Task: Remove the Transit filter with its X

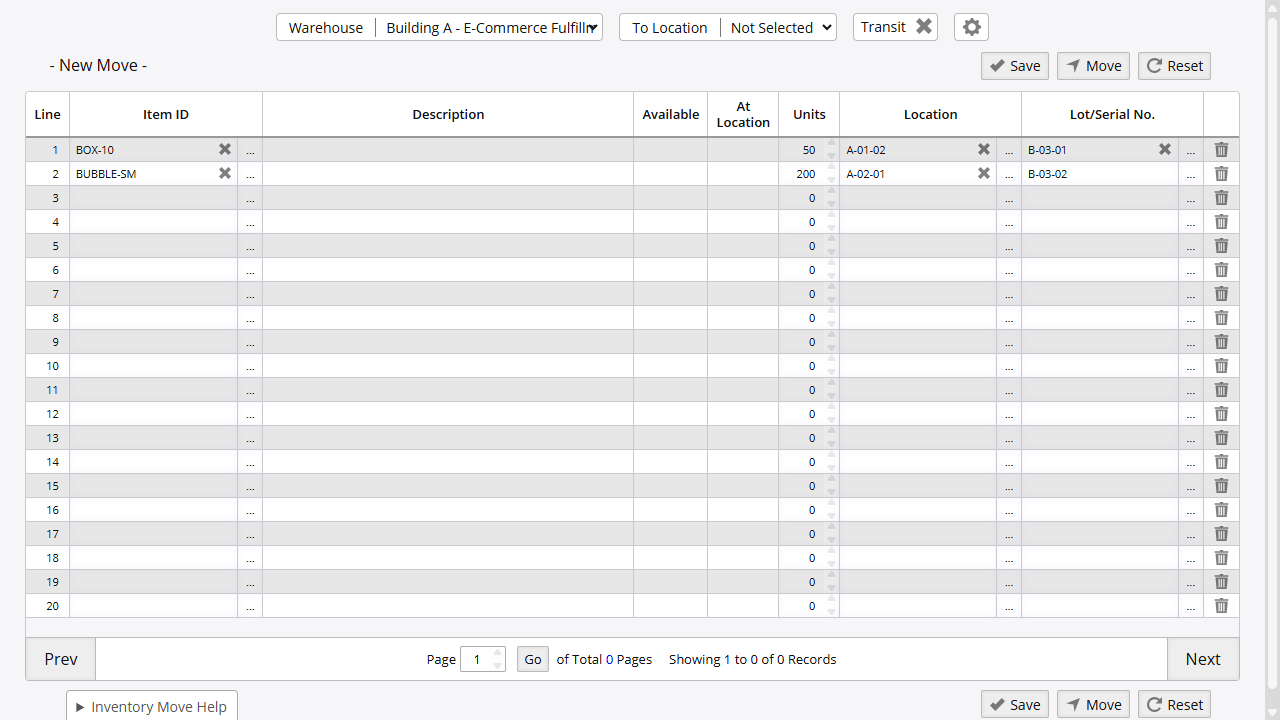Action: coord(924,27)
